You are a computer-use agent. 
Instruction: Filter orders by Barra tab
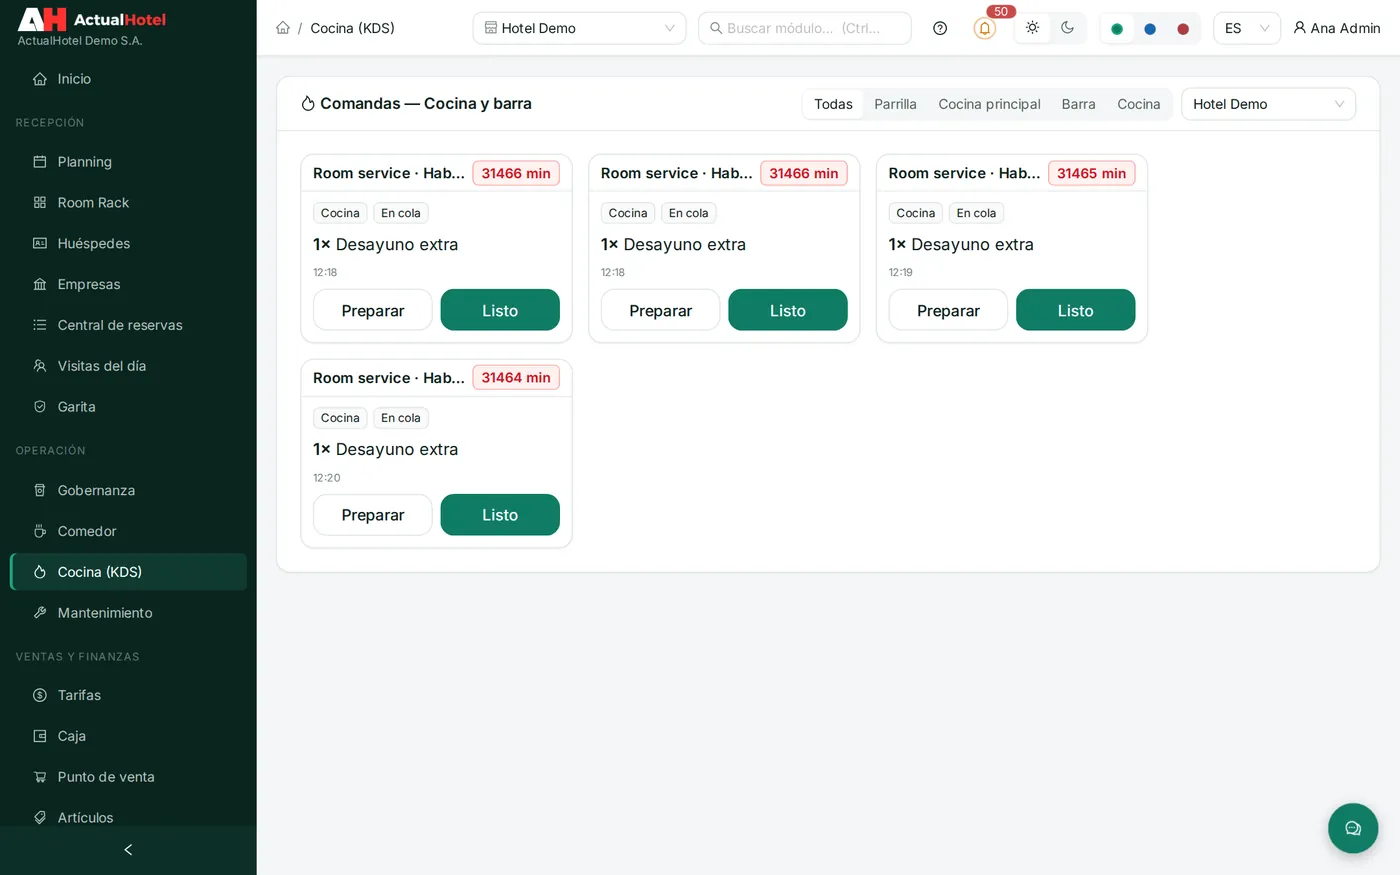pos(1078,104)
